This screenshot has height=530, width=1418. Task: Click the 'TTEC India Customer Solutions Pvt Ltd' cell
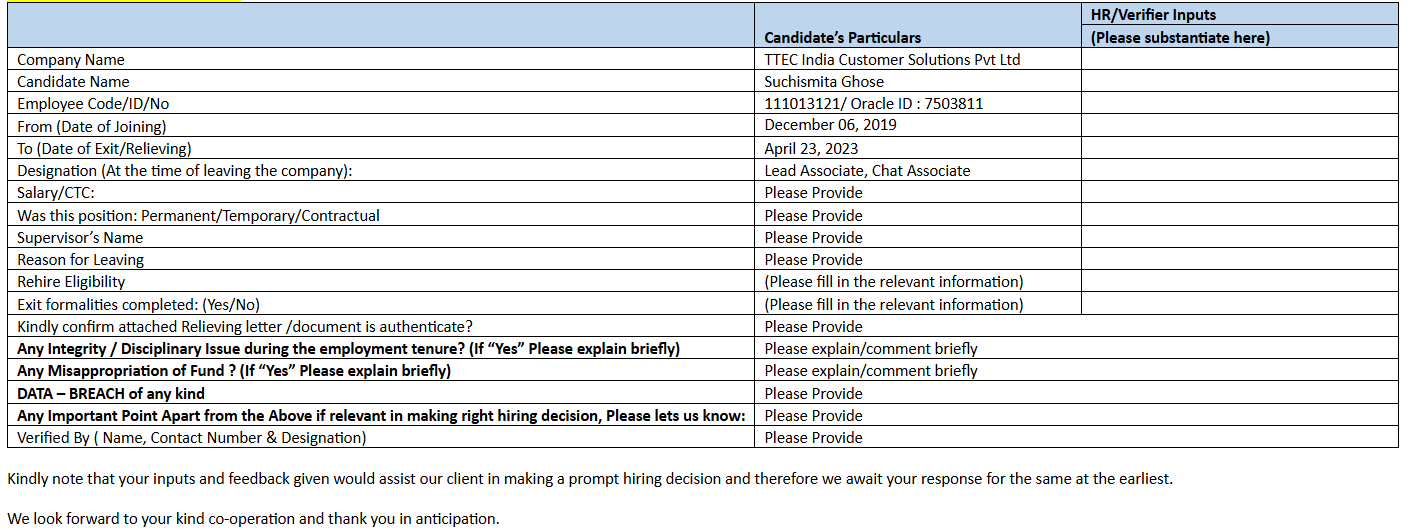pos(892,60)
